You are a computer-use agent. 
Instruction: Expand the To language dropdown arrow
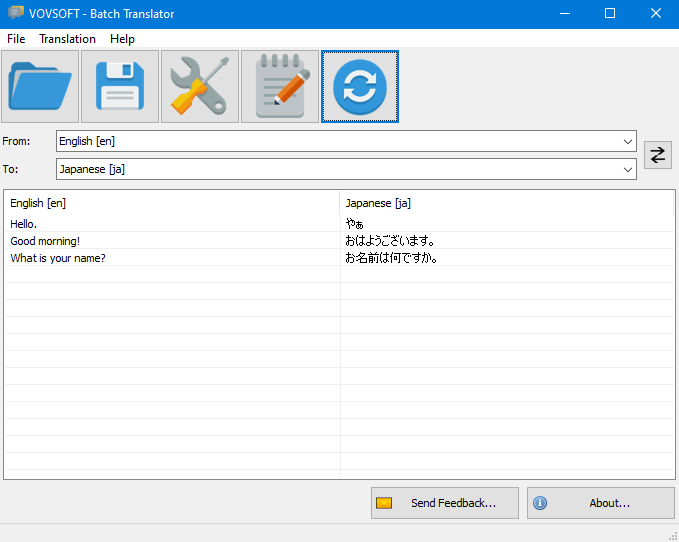tap(627, 170)
